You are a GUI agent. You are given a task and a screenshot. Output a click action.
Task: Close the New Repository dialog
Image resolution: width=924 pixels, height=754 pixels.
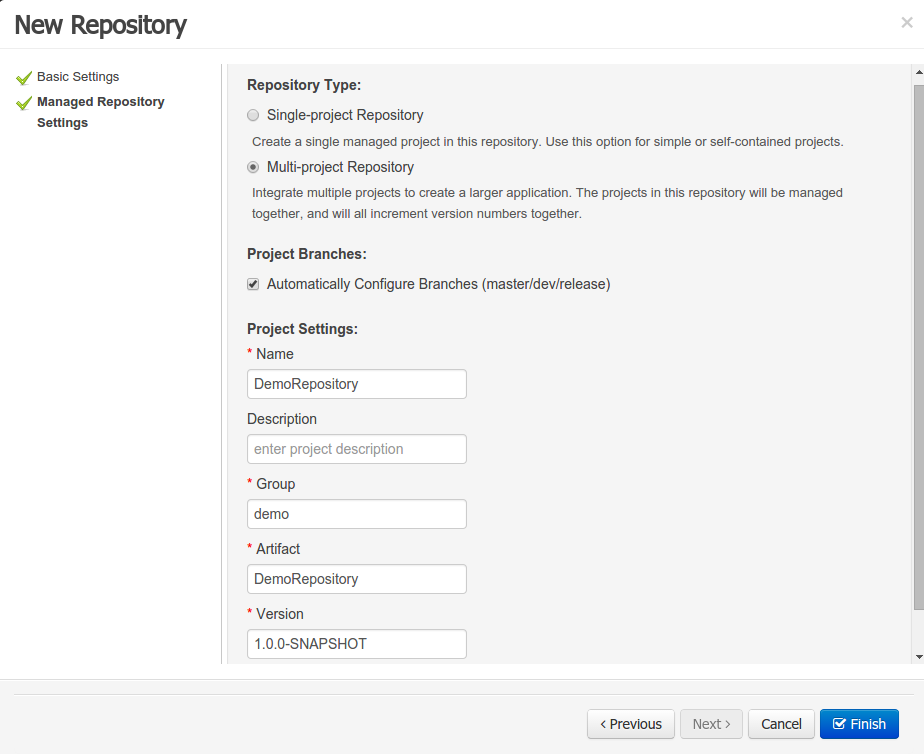[x=906, y=23]
